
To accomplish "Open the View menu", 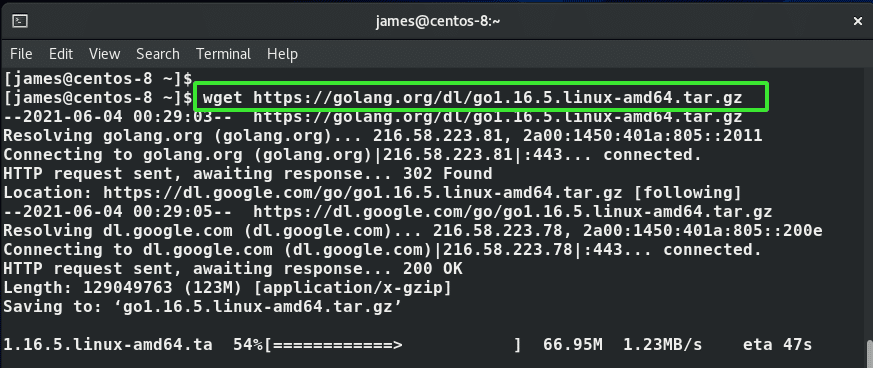I will click(x=105, y=54).
